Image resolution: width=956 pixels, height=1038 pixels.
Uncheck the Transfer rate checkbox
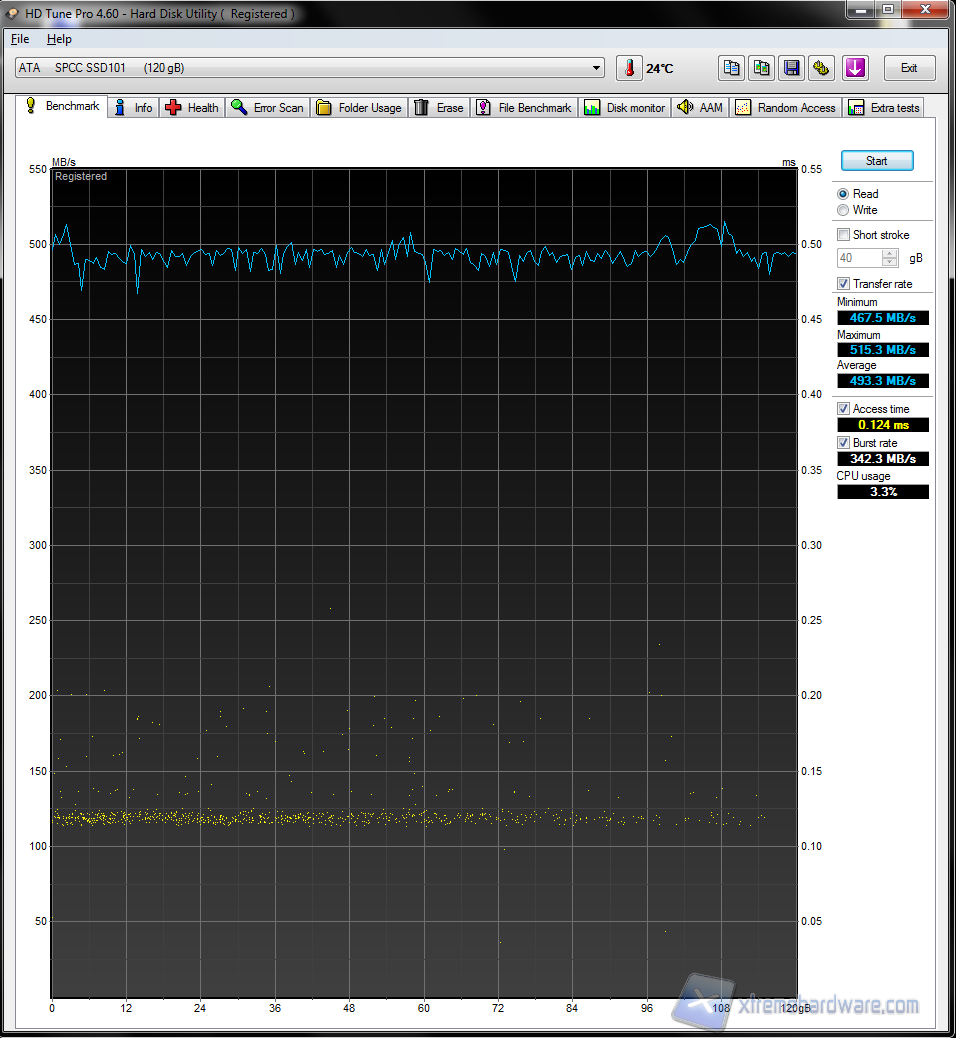click(x=844, y=284)
